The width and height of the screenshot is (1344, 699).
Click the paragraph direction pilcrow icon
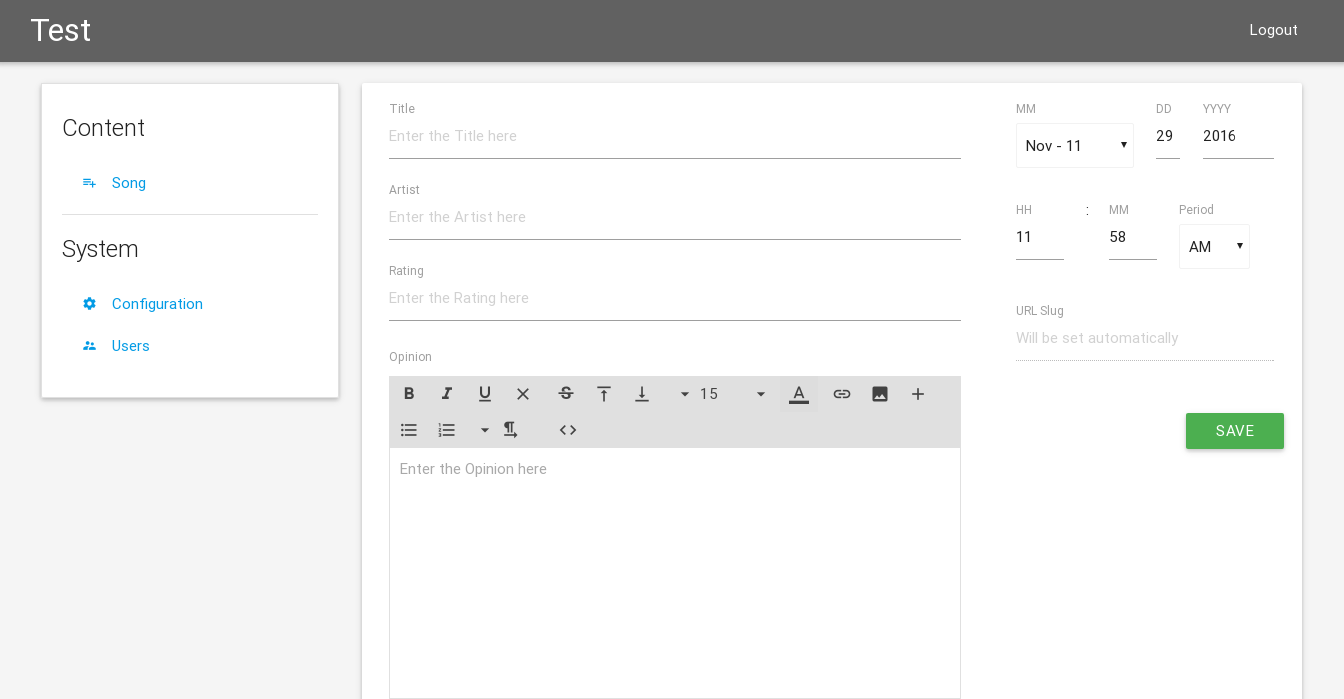tap(510, 430)
